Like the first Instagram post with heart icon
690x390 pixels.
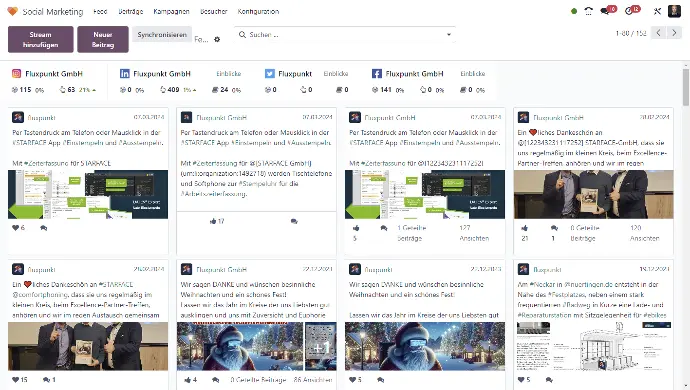click(x=16, y=228)
